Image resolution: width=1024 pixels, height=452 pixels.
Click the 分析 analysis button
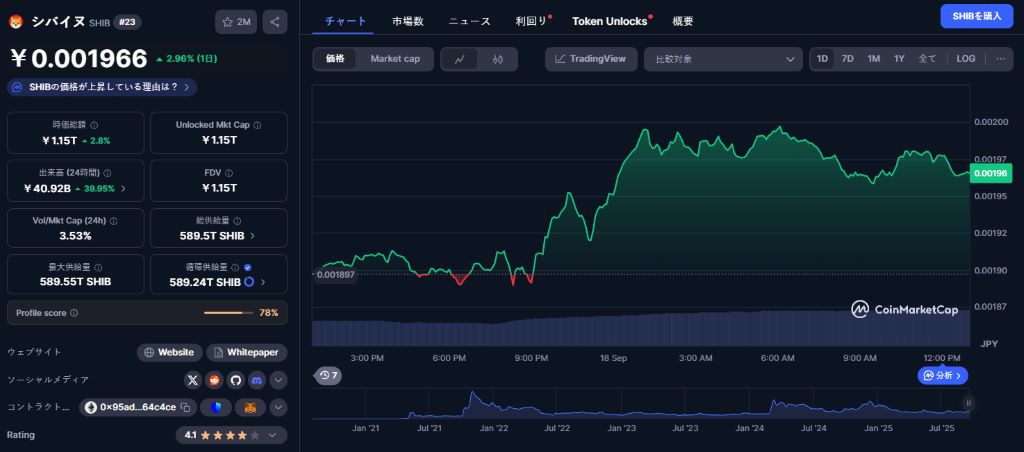tap(942, 376)
